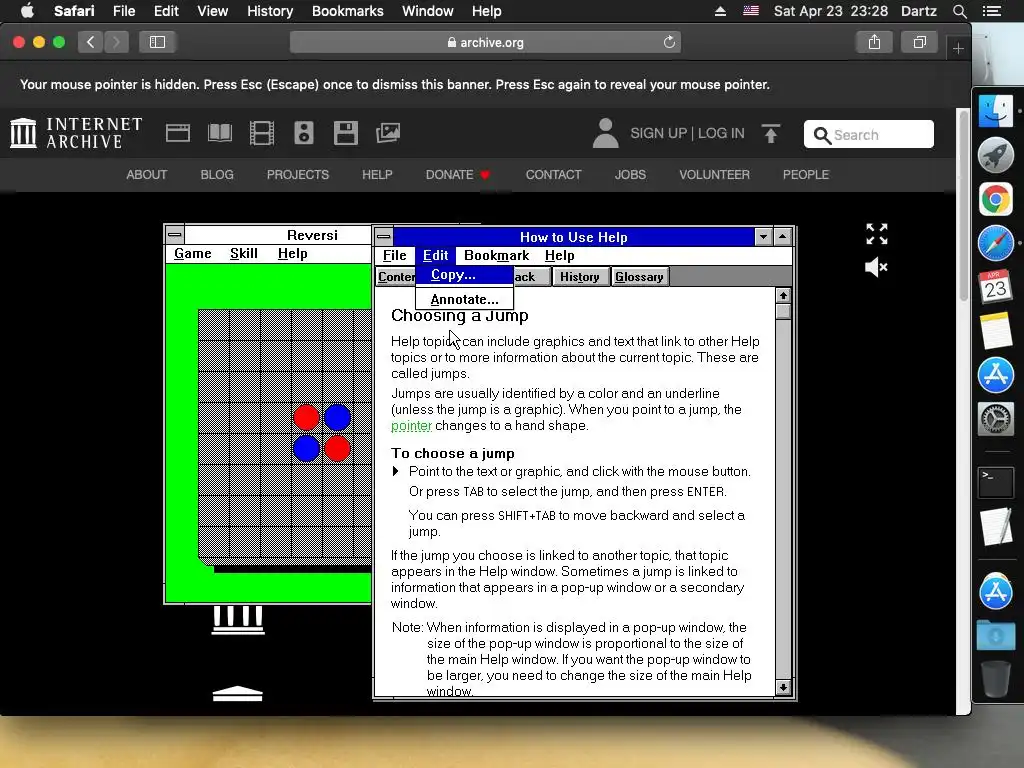Click the Contents button in Help

(x=396, y=277)
